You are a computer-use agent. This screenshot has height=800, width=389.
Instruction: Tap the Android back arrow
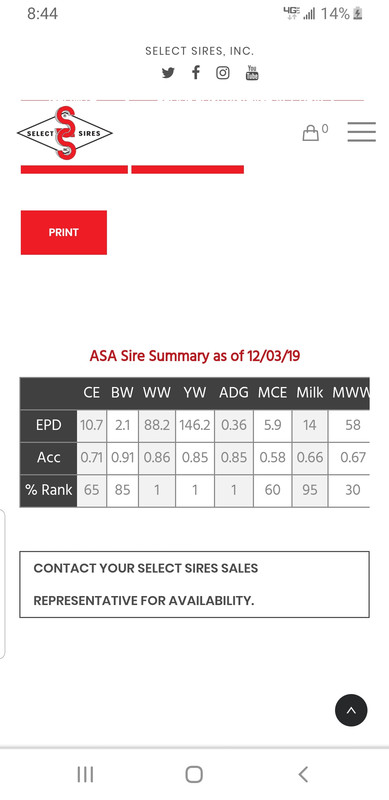[303, 774]
